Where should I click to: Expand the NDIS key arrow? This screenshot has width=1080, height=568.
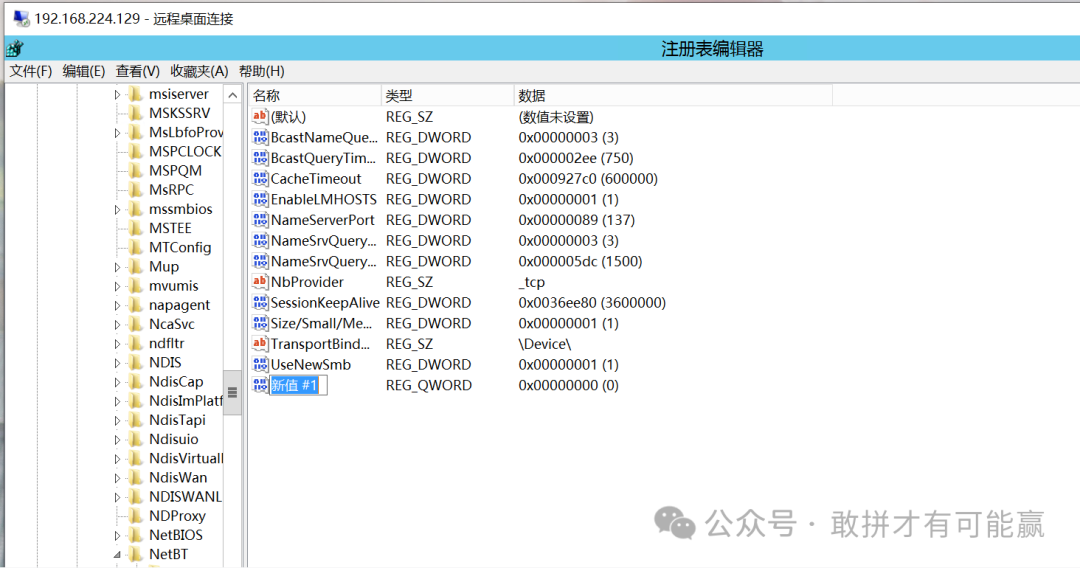117,363
